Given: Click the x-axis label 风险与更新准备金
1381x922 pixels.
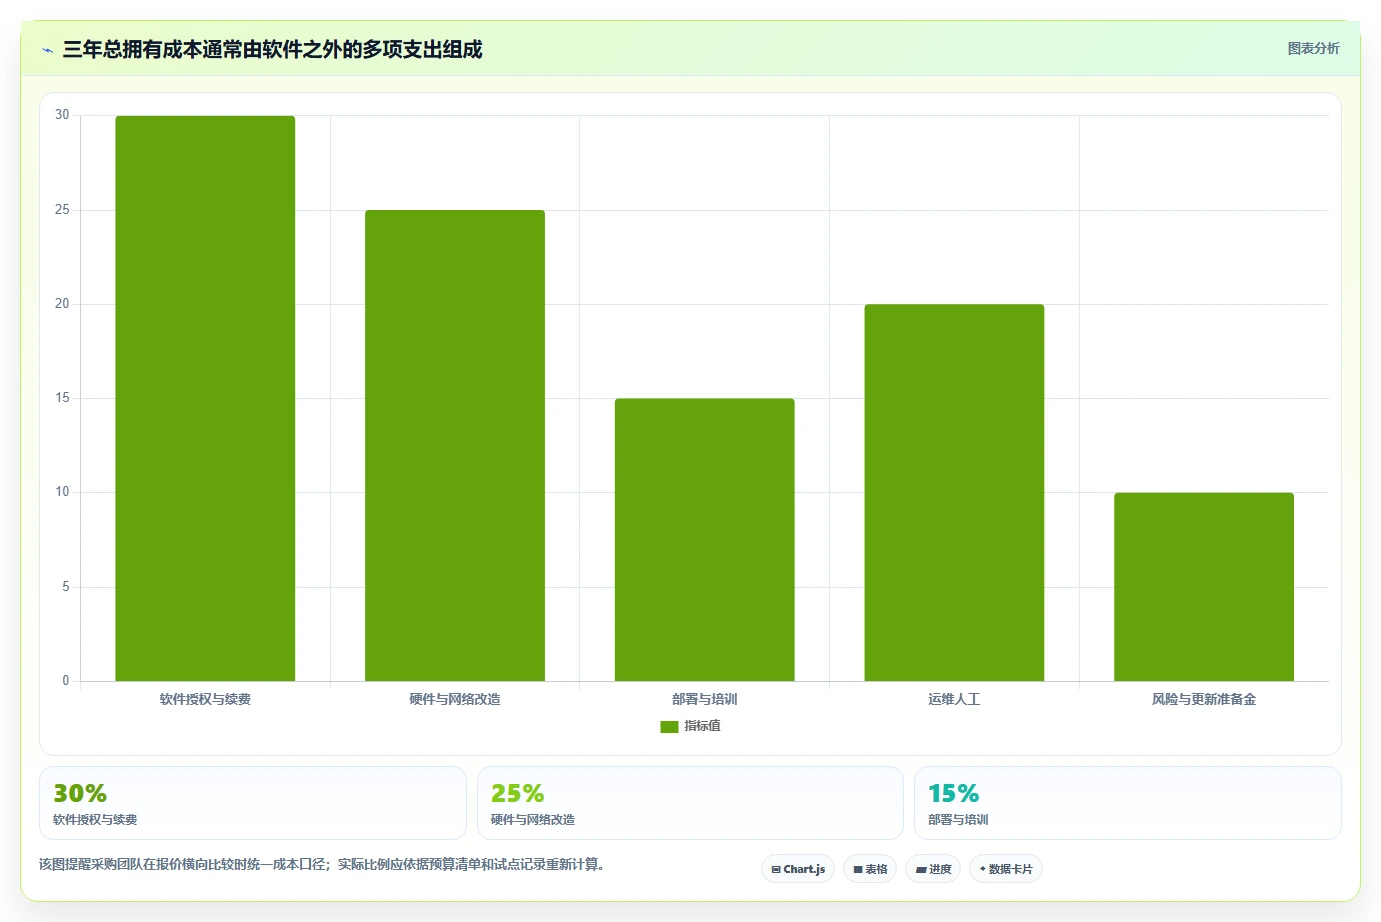Looking at the screenshot, I should tap(1204, 699).
